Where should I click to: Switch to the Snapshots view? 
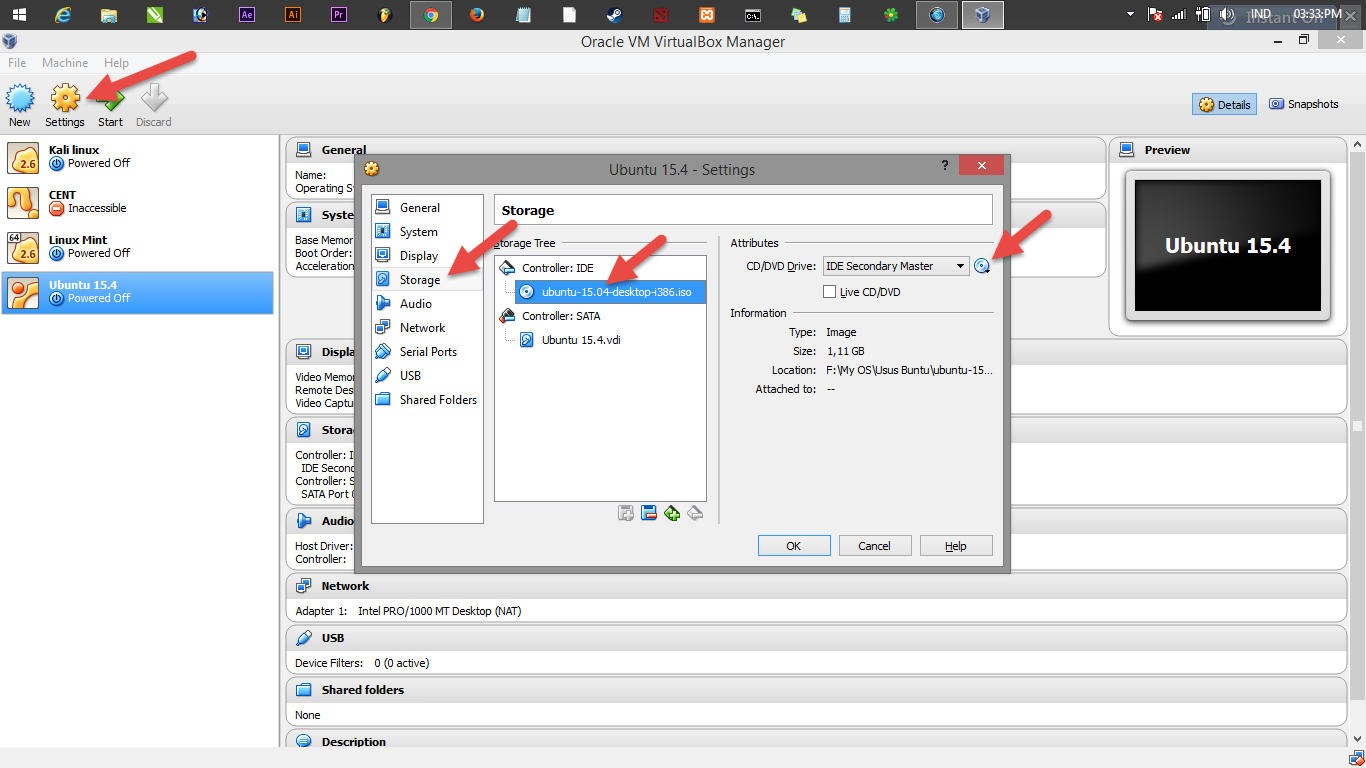coord(1304,104)
